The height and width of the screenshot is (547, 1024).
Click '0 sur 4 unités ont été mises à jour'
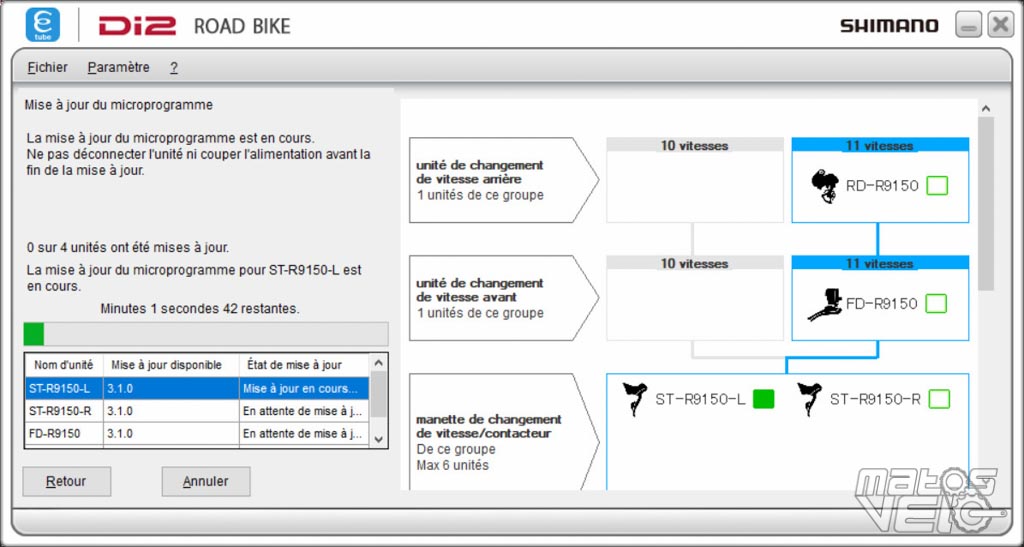coord(128,248)
